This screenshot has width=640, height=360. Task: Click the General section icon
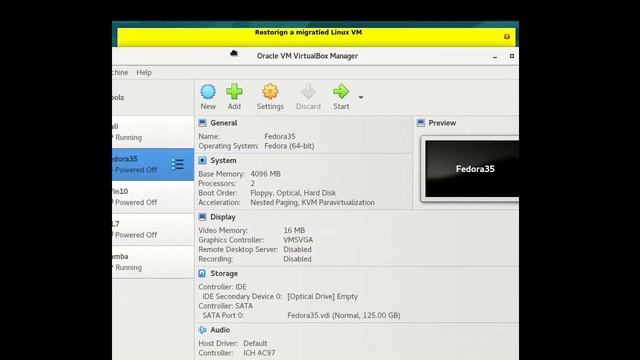pyautogui.click(x=202, y=122)
